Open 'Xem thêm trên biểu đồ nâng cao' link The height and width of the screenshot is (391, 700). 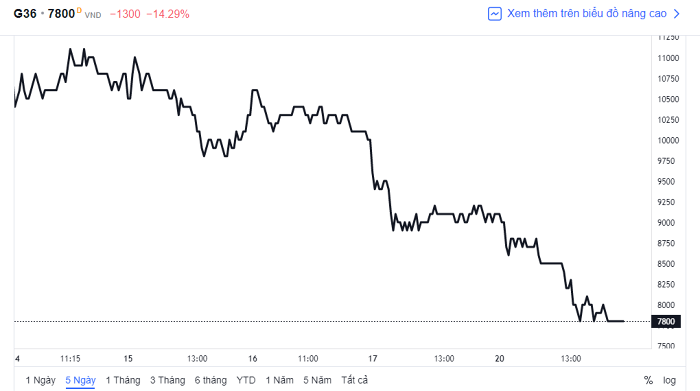[x=587, y=14]
